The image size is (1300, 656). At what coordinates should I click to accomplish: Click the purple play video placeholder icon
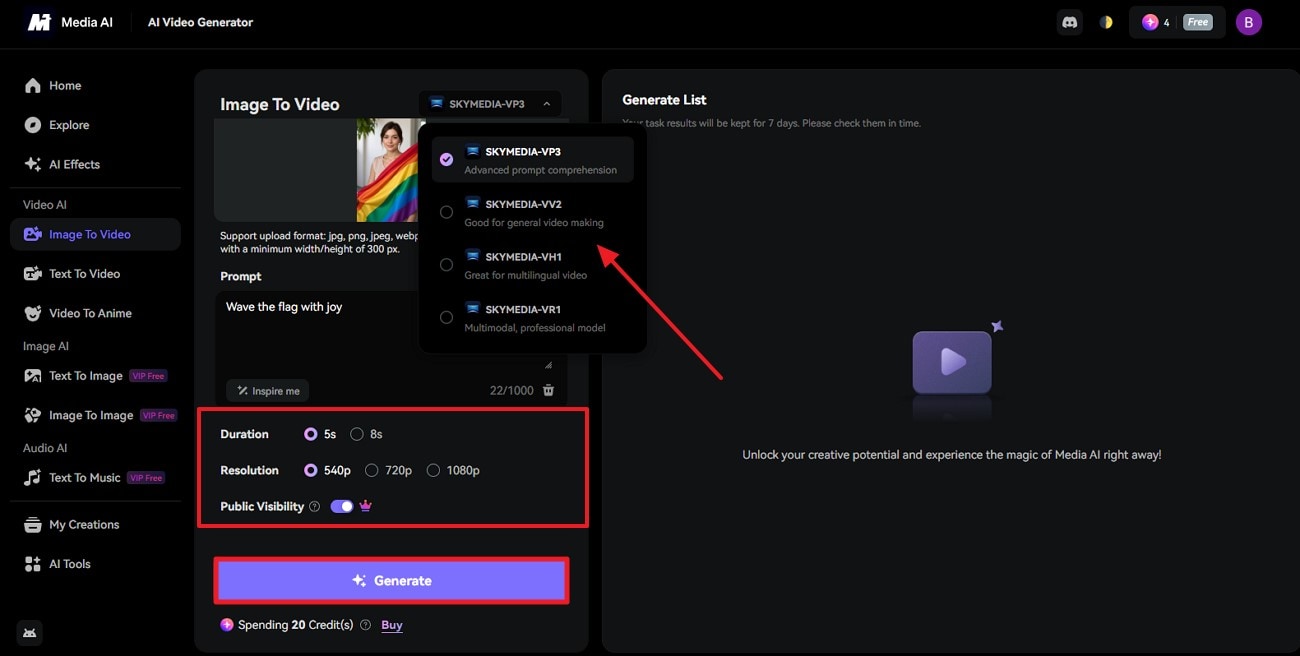pos(952,361)
